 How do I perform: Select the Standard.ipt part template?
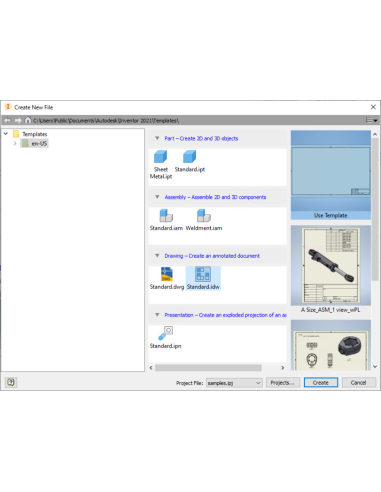click(190, 161)
